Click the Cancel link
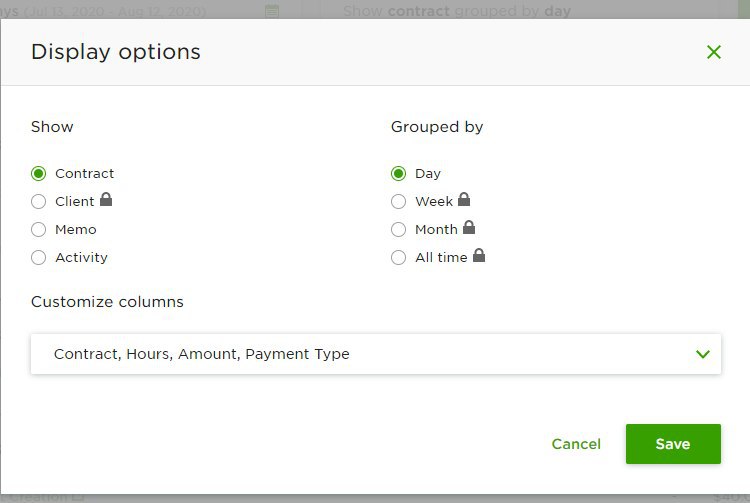 (576, 444)
